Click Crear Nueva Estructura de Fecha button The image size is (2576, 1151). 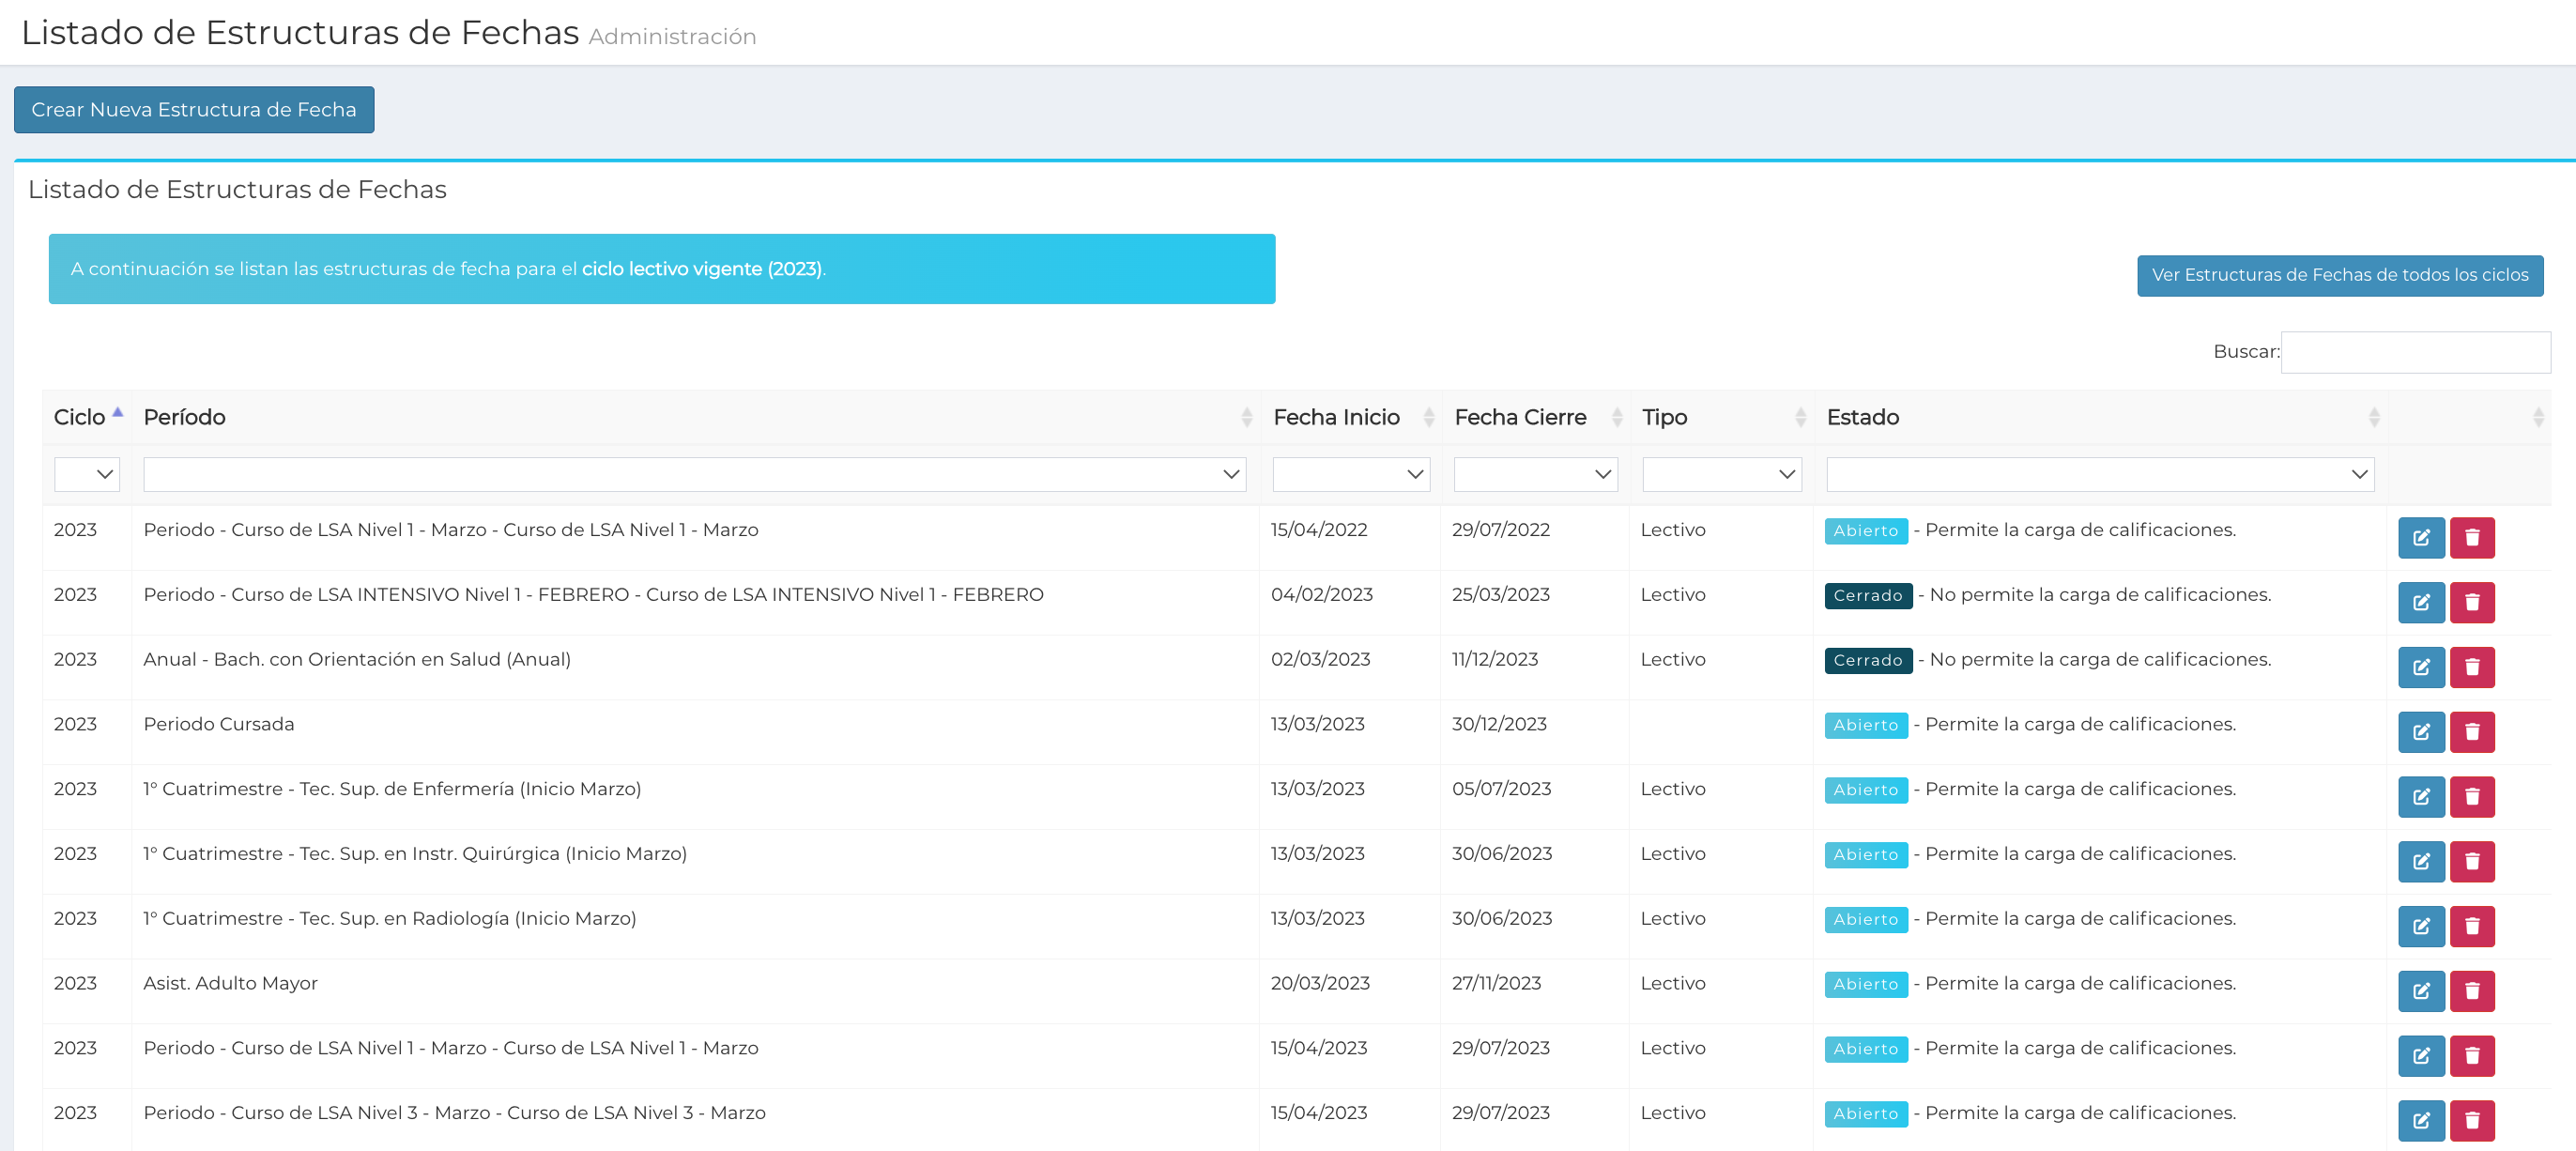point(194,110)
